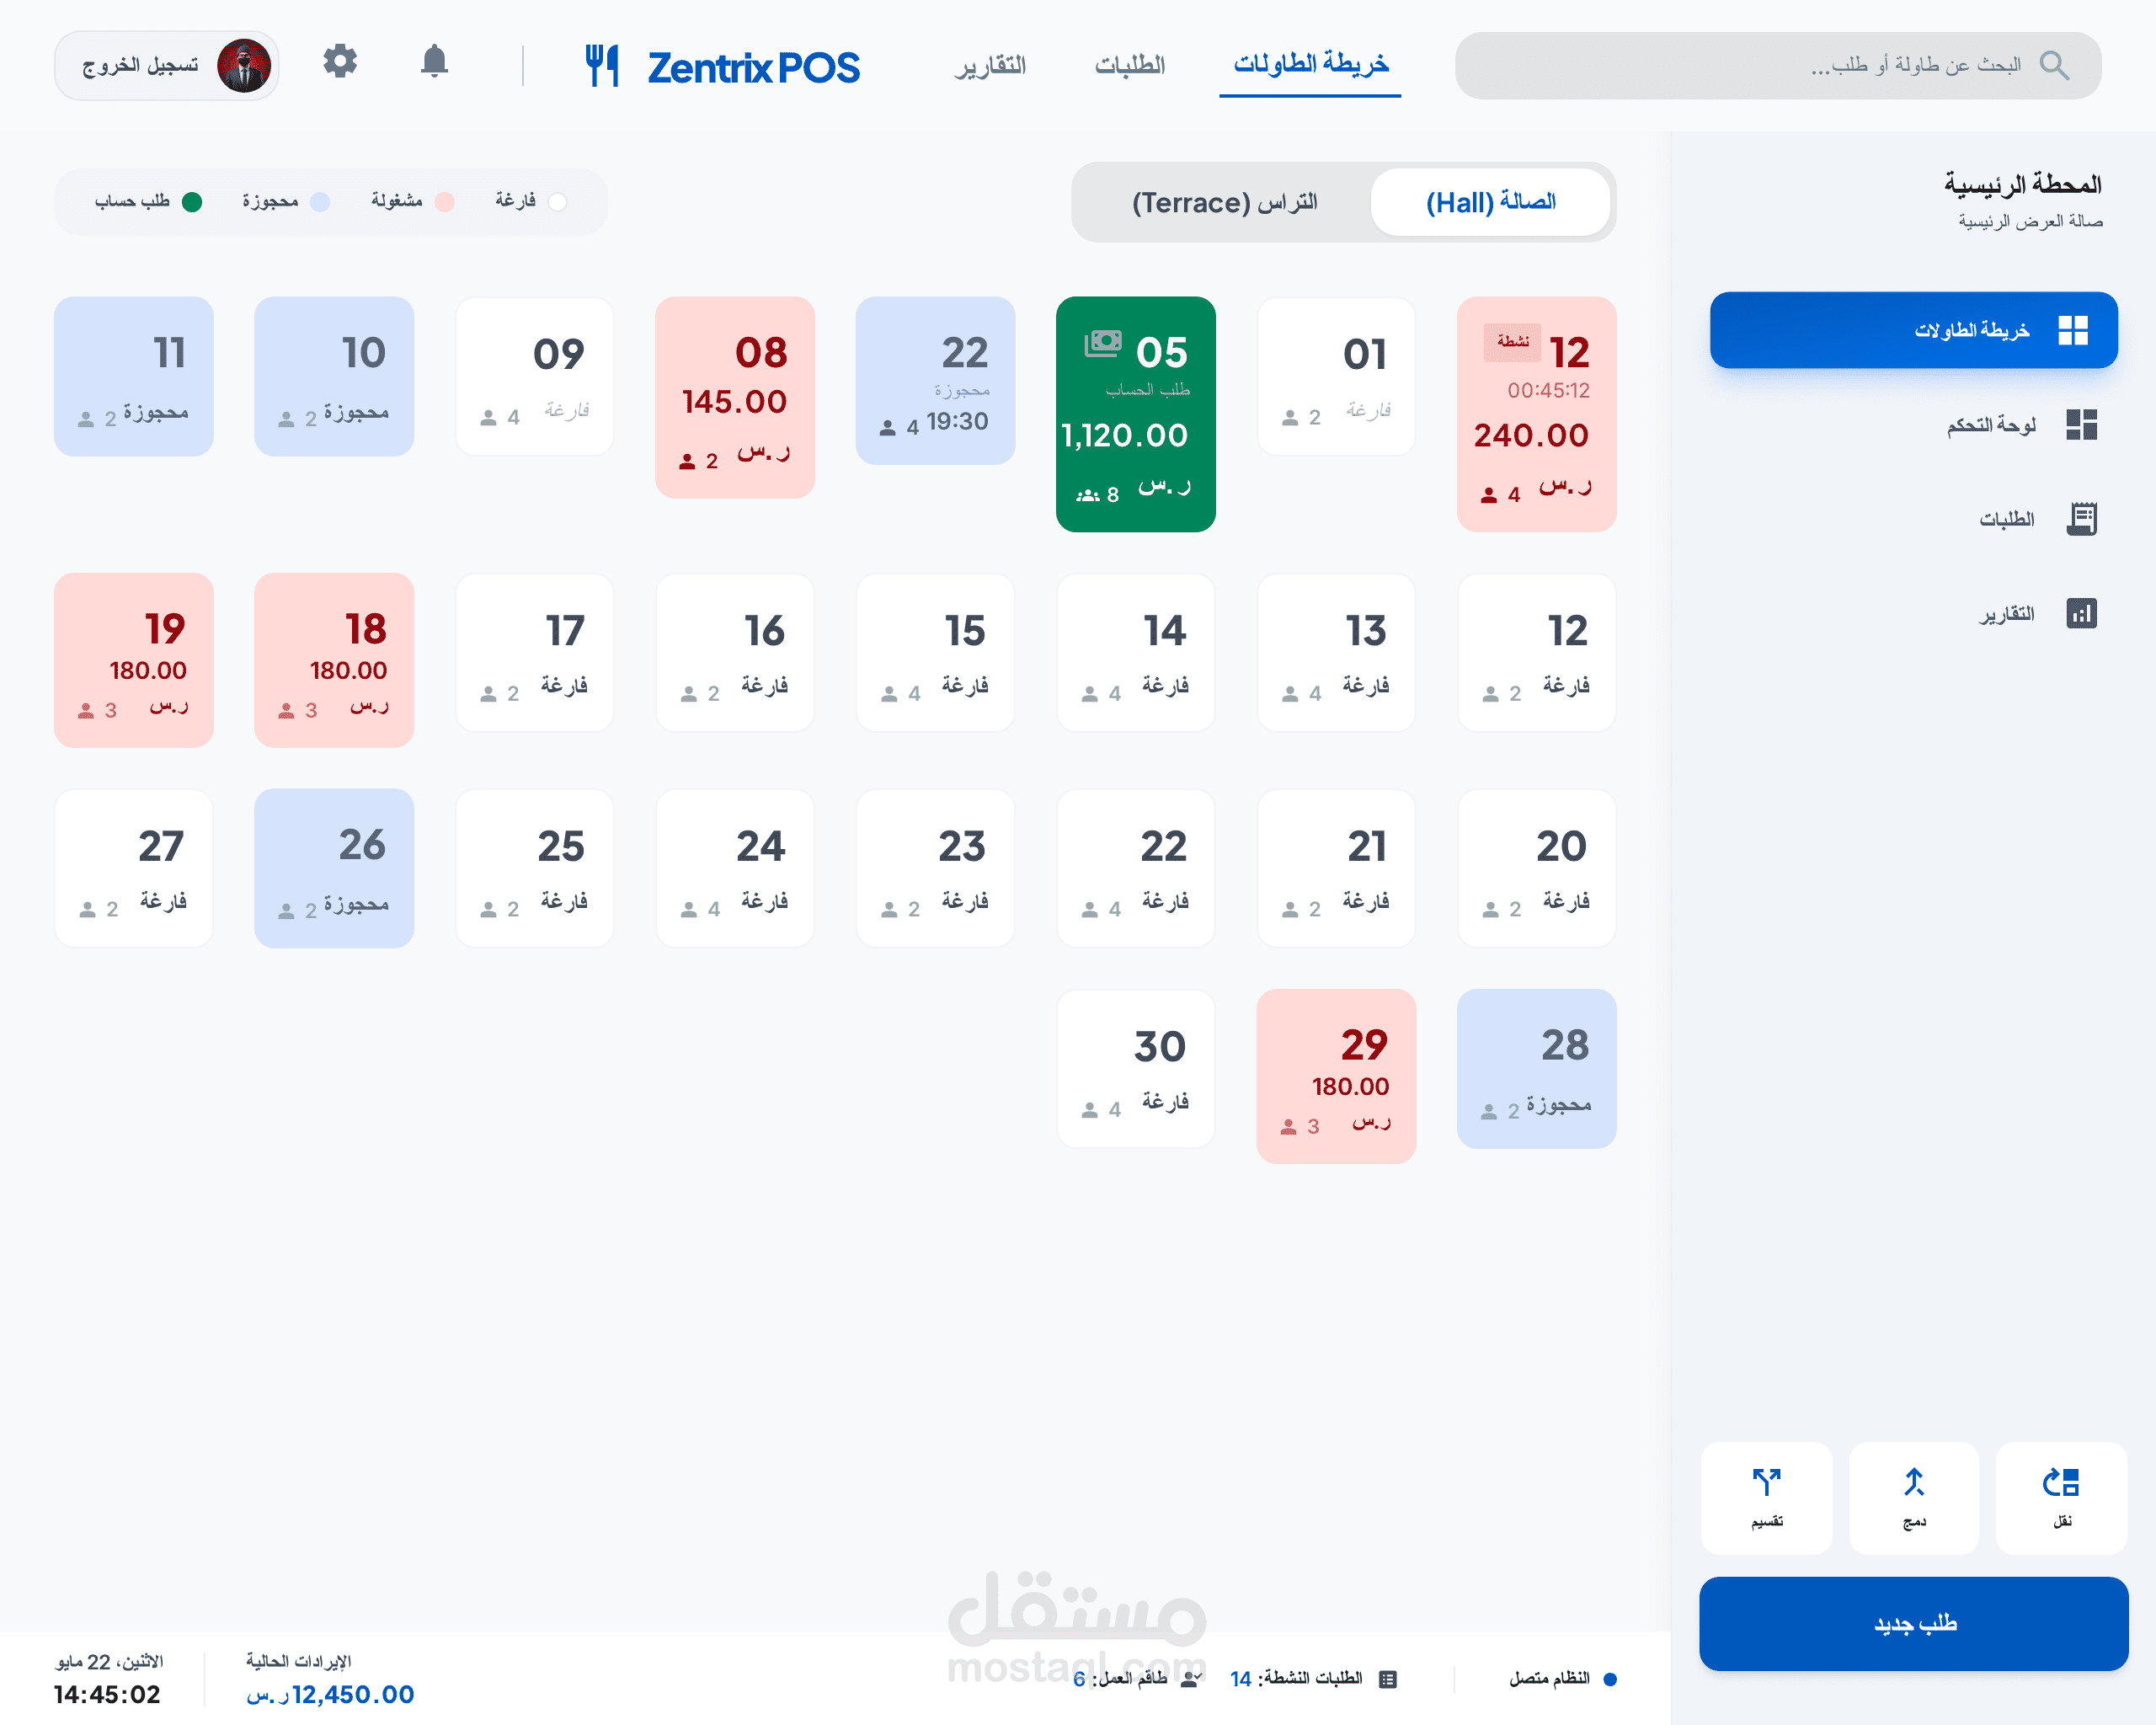Viewport: 2156px width, 1725px height.
Task: Select empty table 24
Action: pyautogui.click(x=735, y=868)
